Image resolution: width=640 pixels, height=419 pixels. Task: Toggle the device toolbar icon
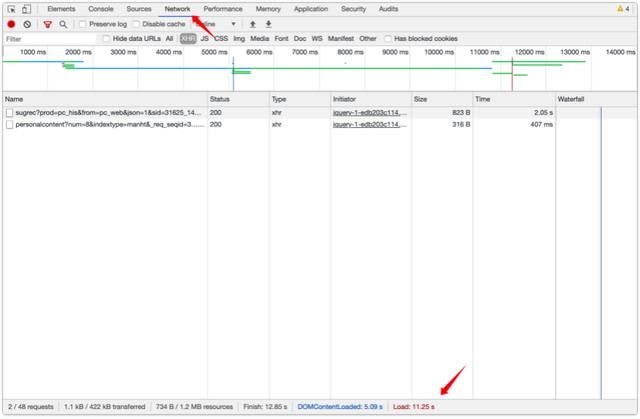[26, 9]
